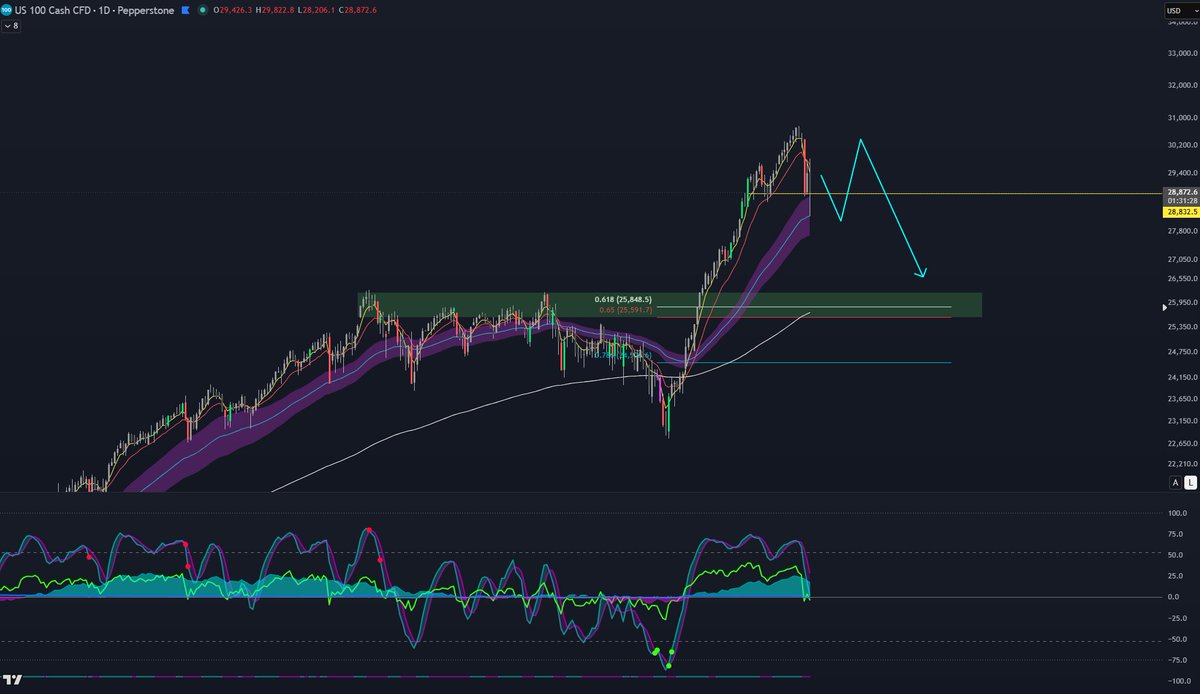1200x694 pixels.
Task: Click the 24,750.0 price axis label
Action: (x=1181, y=352)
